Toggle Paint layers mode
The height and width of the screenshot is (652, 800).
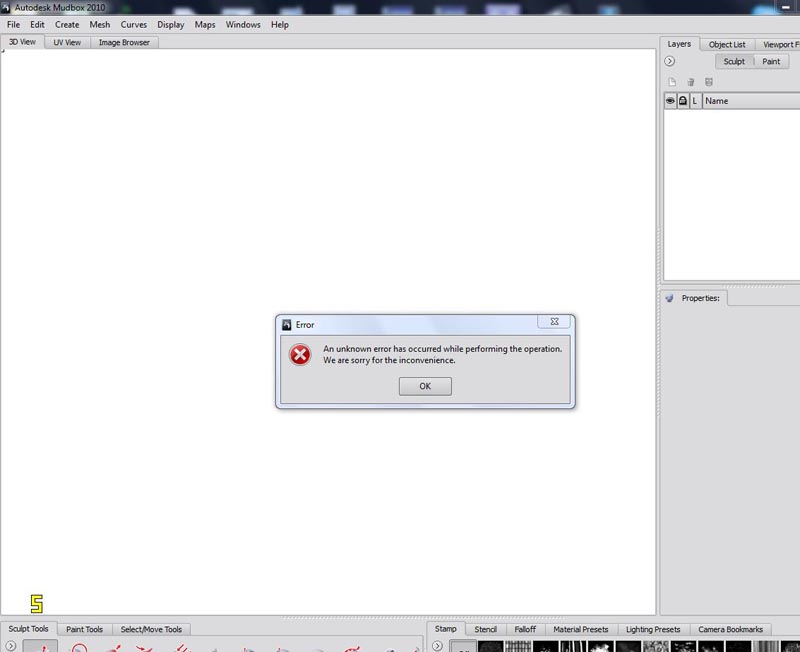coord(771,61)
